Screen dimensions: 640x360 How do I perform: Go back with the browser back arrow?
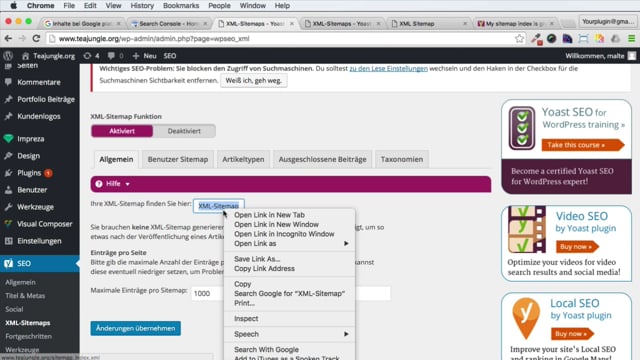[x=8, y=38]
